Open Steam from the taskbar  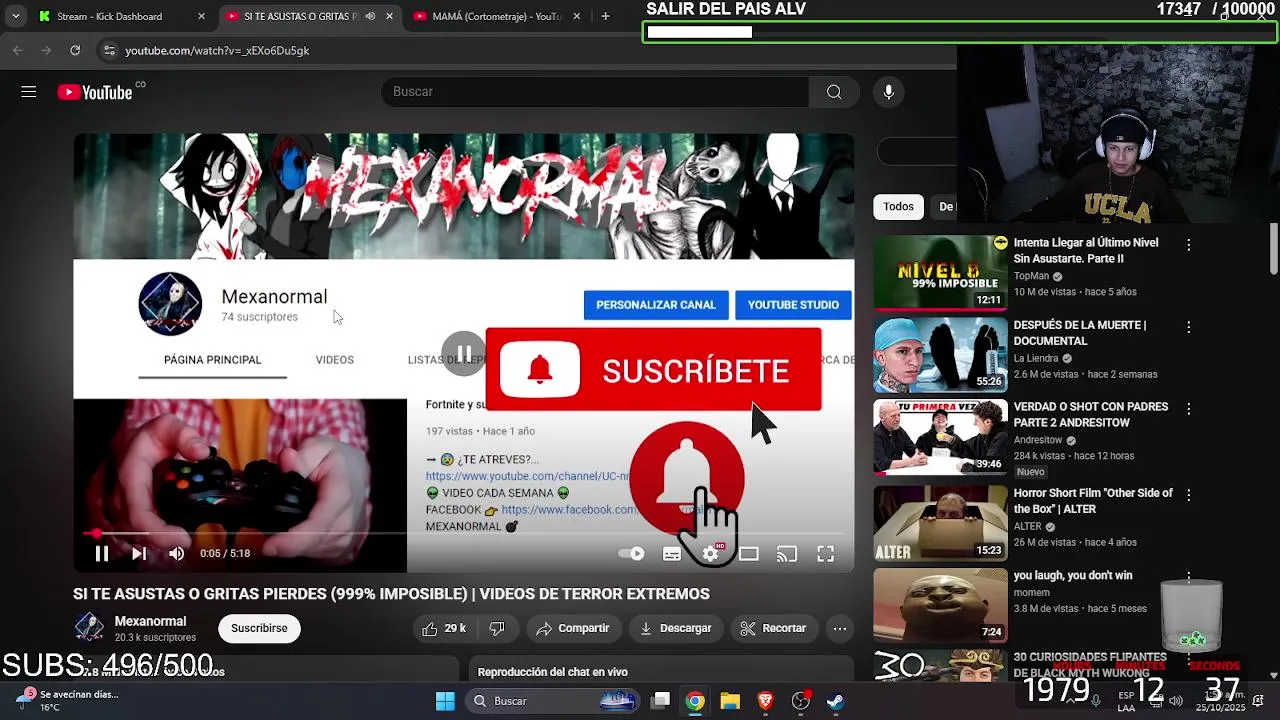click(x=835, y=701)
